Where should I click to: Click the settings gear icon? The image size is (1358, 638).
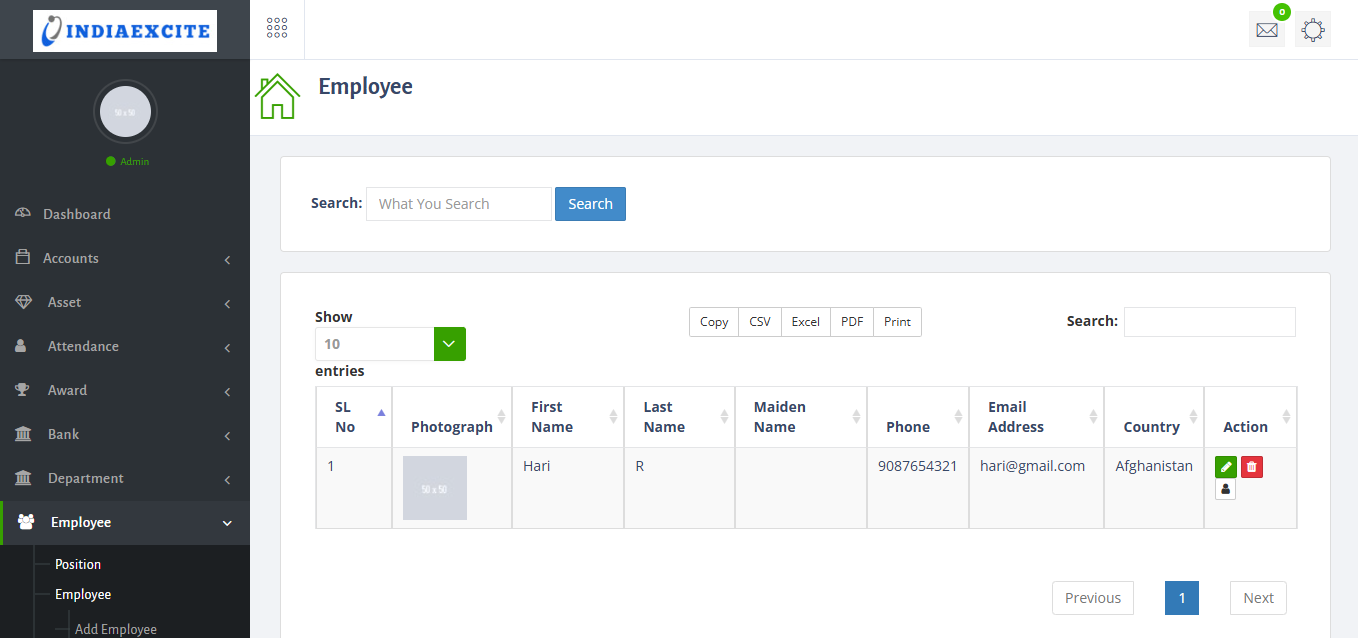point(1313,30)
